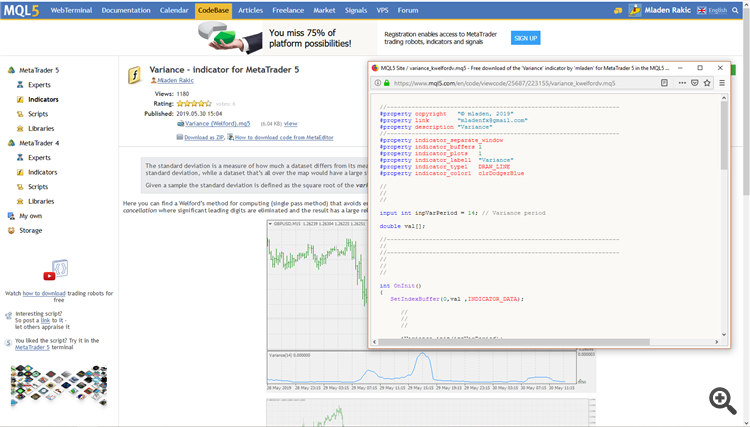
Task: Click the scroll-down arrow of the popup scrollbar
Action: tap(724, 335)
